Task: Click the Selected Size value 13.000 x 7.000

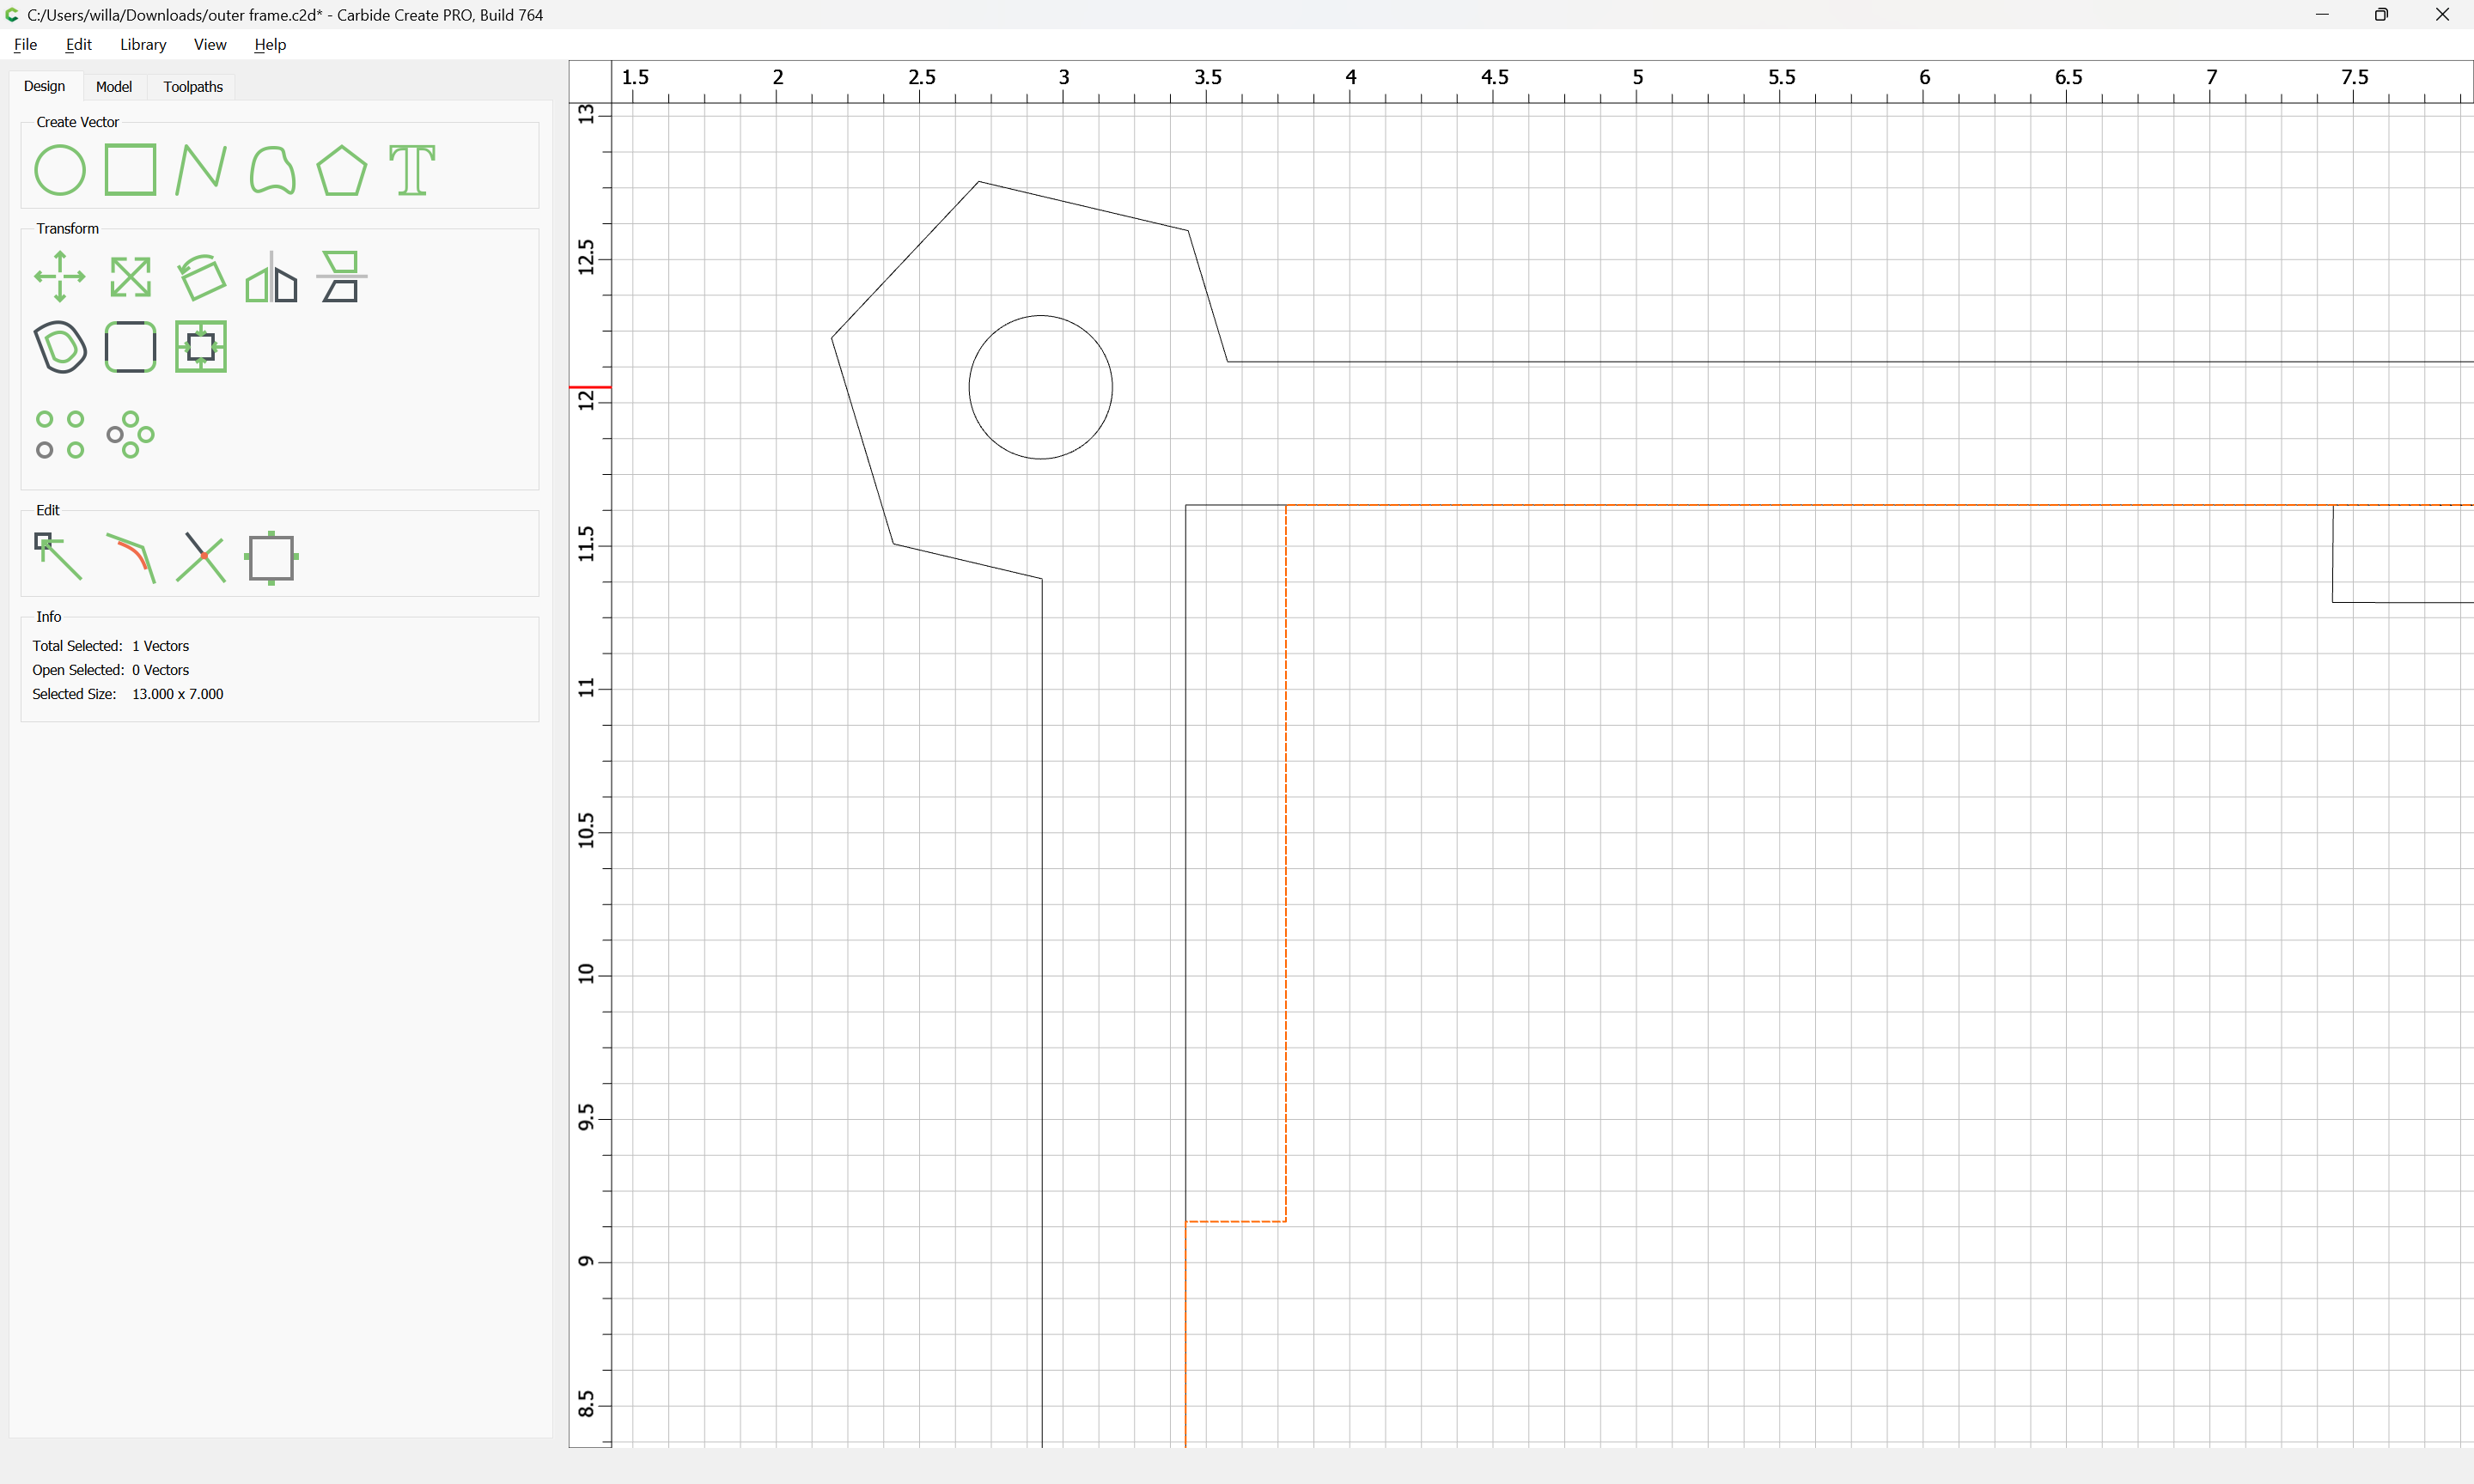Action: point(178,694)
